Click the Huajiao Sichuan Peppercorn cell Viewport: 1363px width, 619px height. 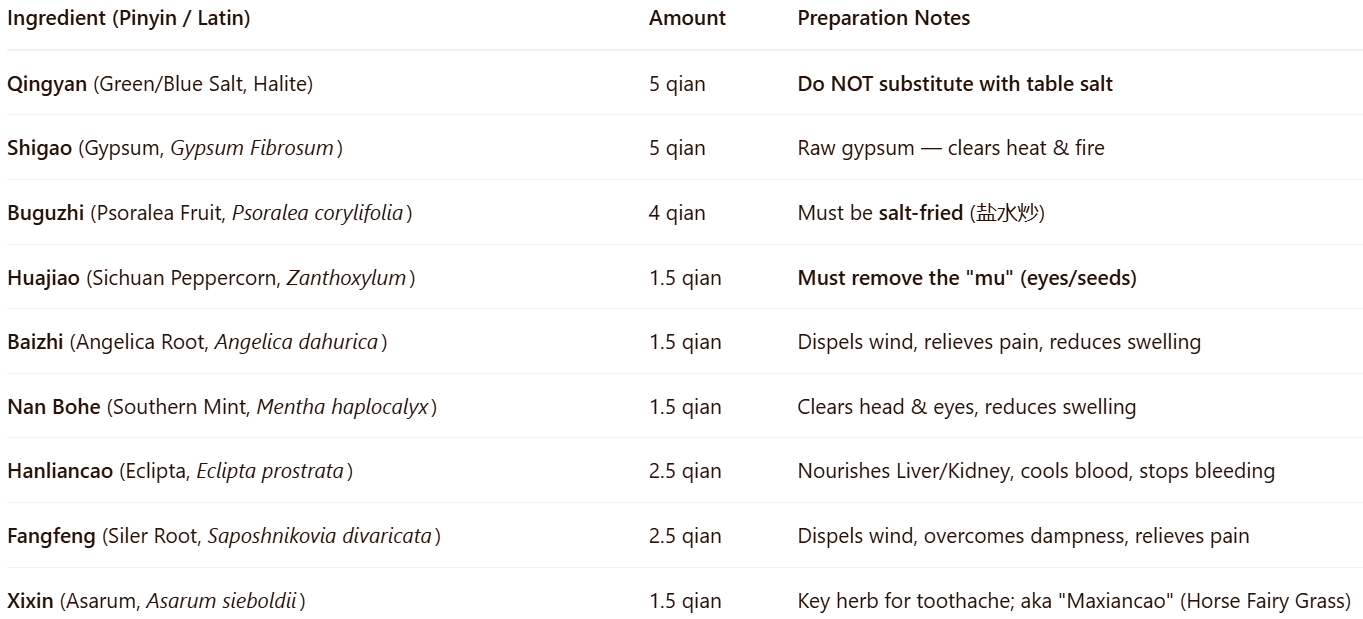coord(211,278)
